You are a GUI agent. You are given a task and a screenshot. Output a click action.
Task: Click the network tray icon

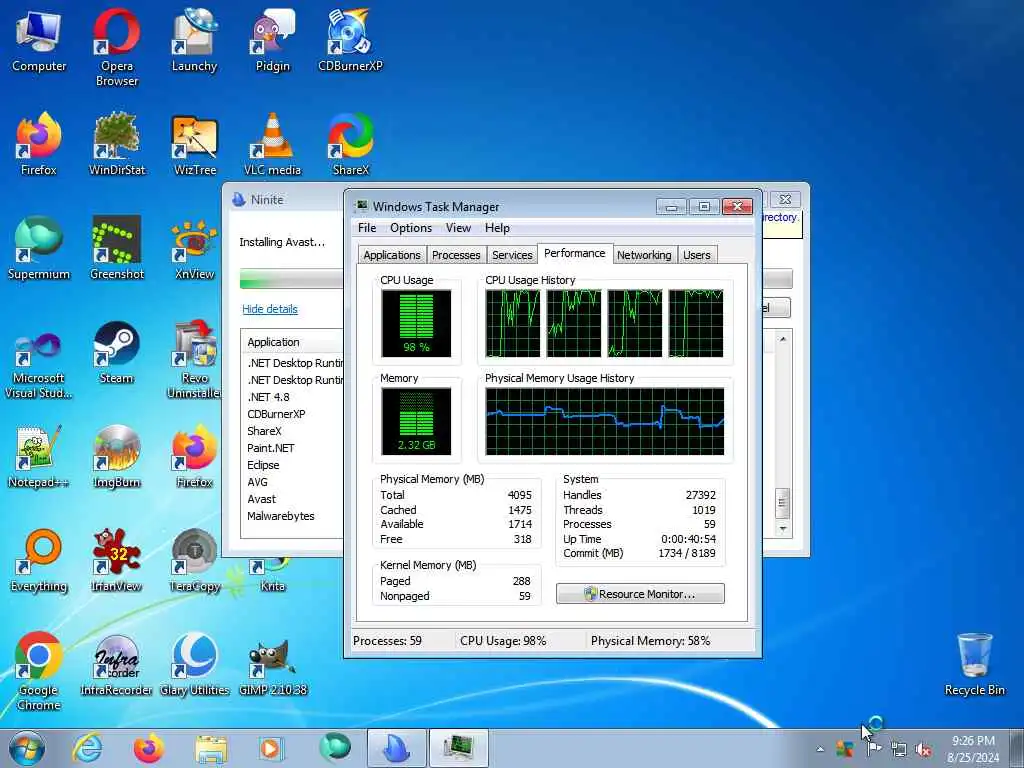(899, 750)
